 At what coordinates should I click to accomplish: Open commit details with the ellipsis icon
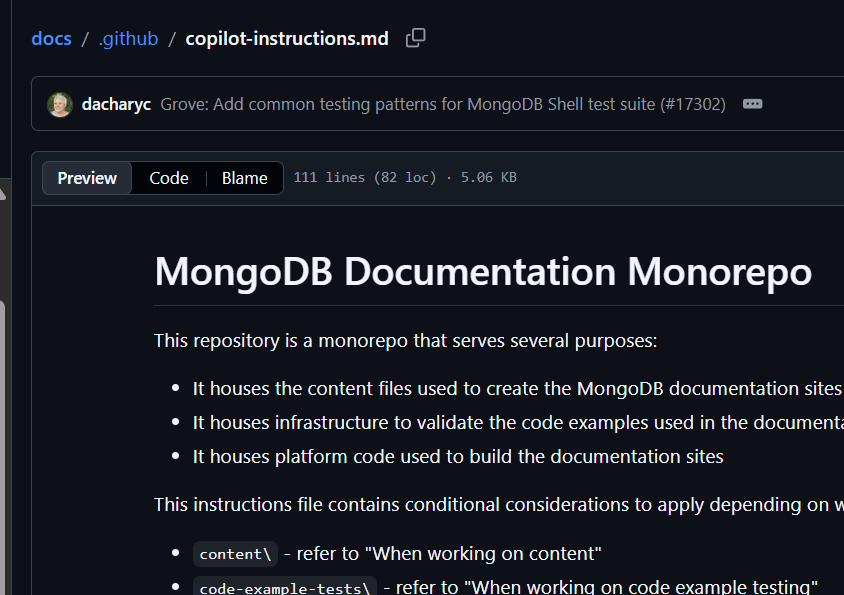pyautogui.click(x=752, y=103)
